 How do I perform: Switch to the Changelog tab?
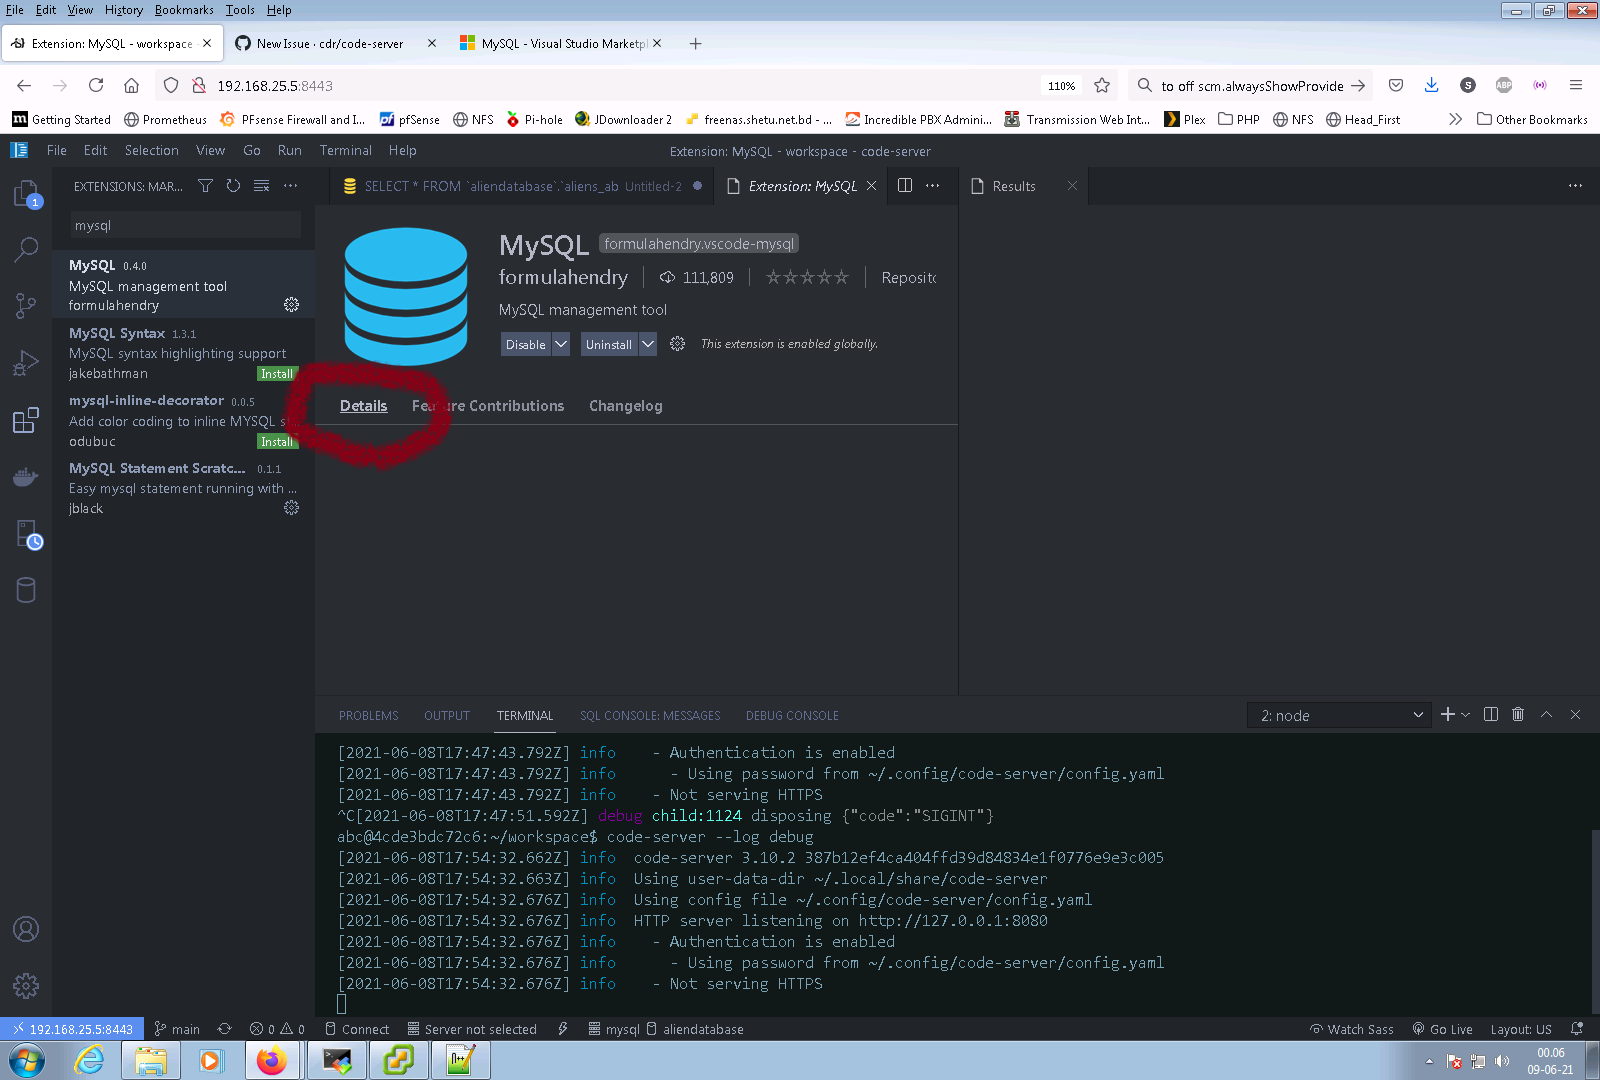(625, 406)
